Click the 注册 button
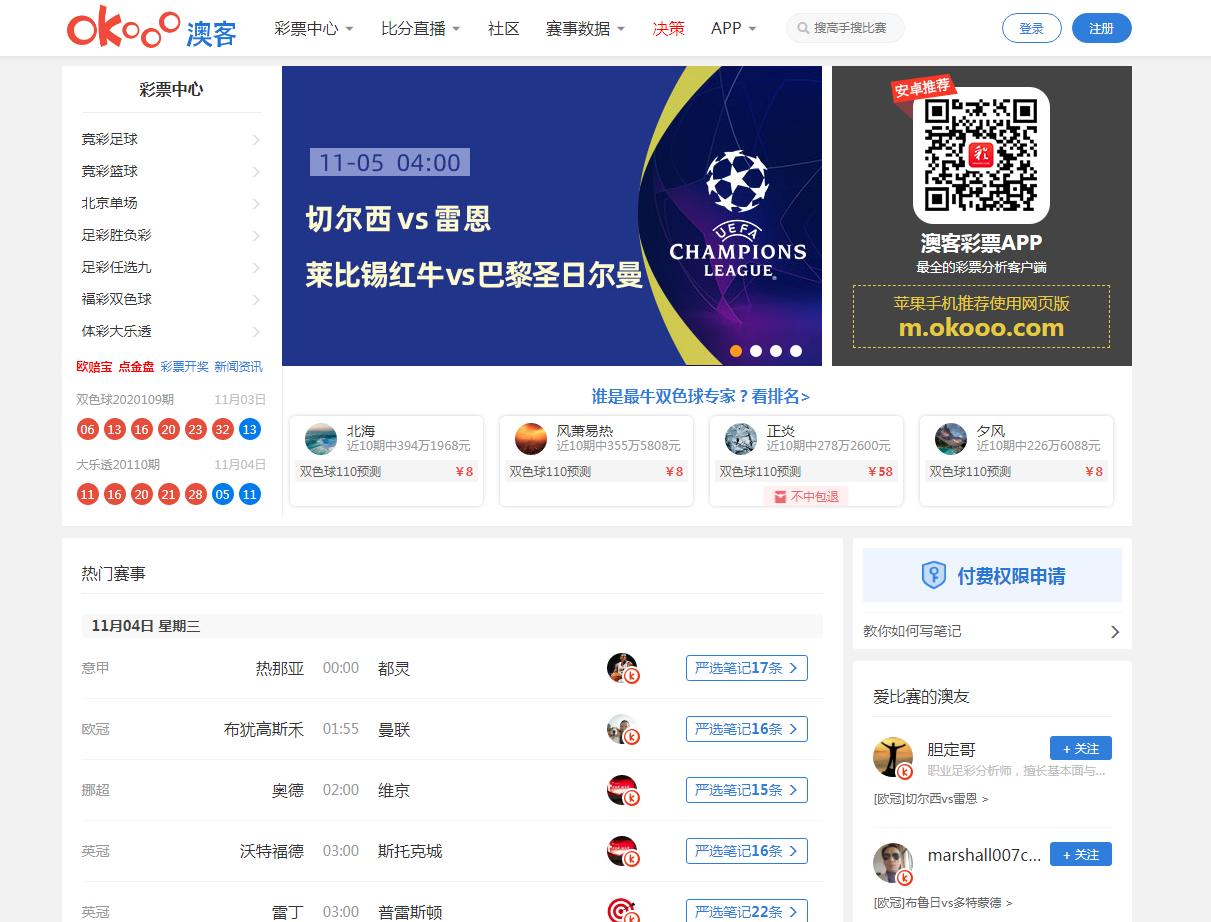The image size is (1211, 922). point(1101,29)
